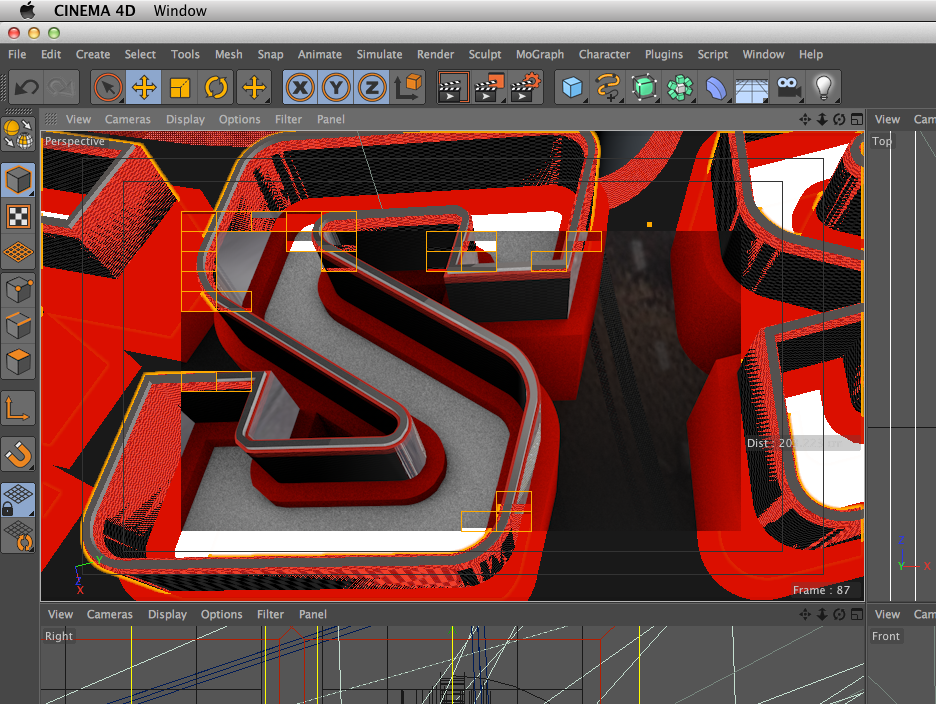This screenshot has width=936, height=704.
Task: Open Perspective viewport Cameras dropdown
Action: pos(128,119)
